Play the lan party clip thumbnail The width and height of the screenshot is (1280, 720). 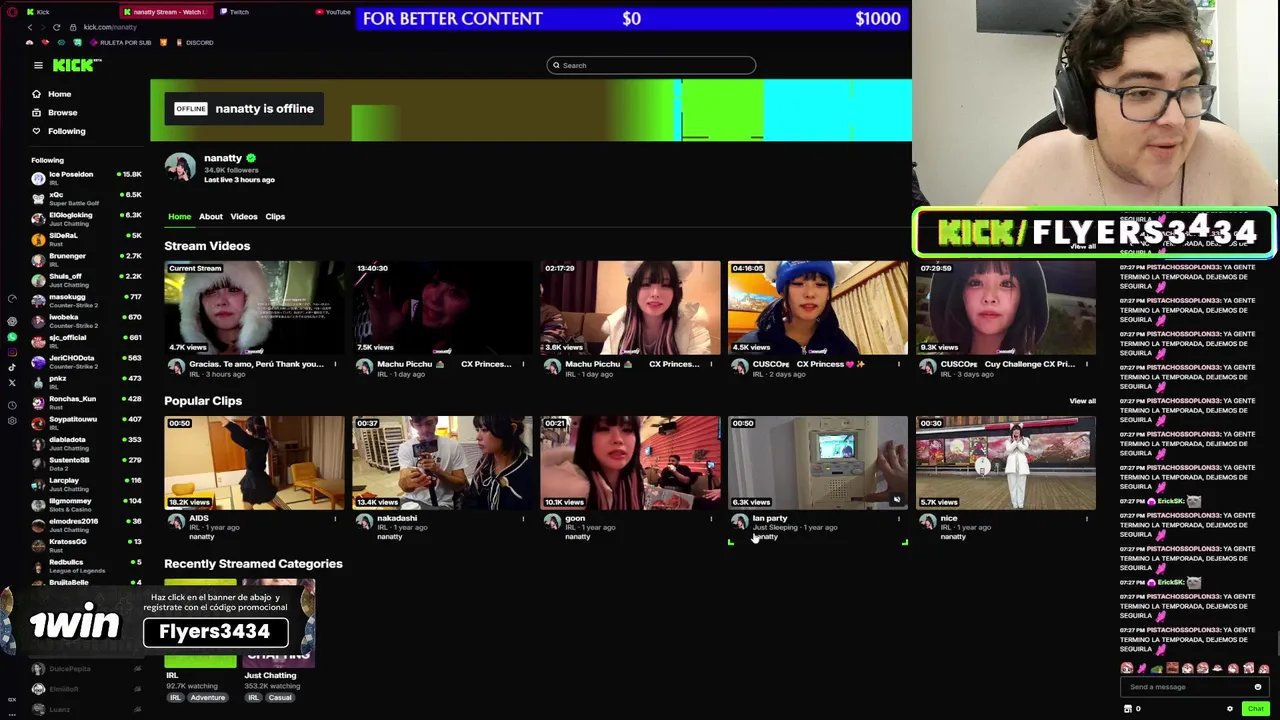coord(818,463)
